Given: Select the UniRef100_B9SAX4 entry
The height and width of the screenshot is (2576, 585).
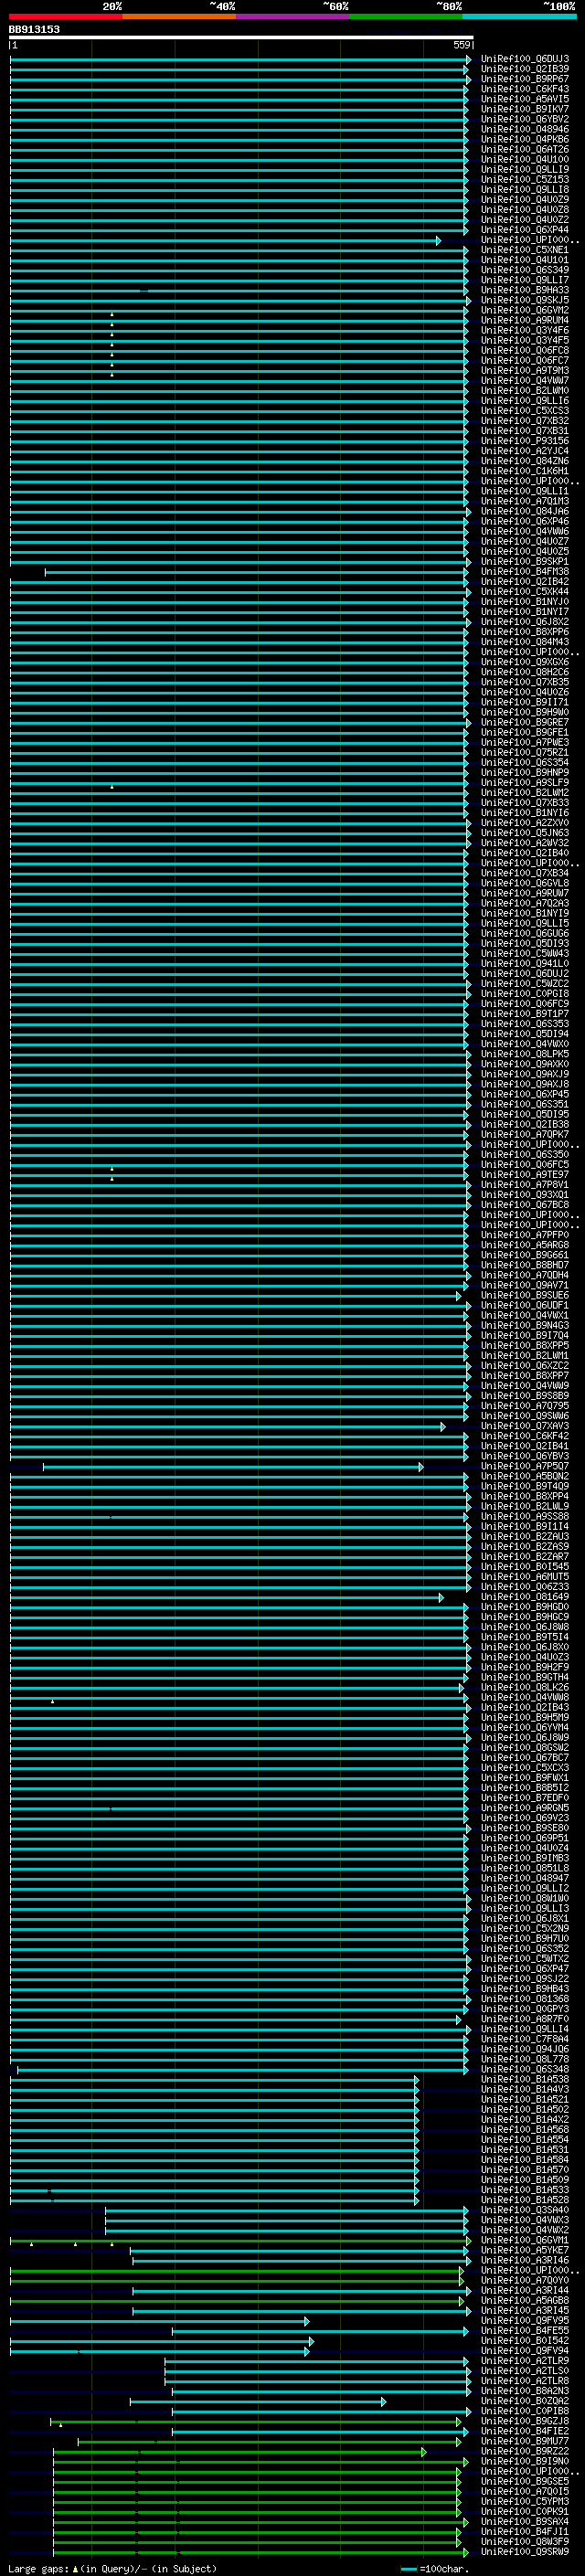Looking at the screenshot, I should [x=525, y=2521].
